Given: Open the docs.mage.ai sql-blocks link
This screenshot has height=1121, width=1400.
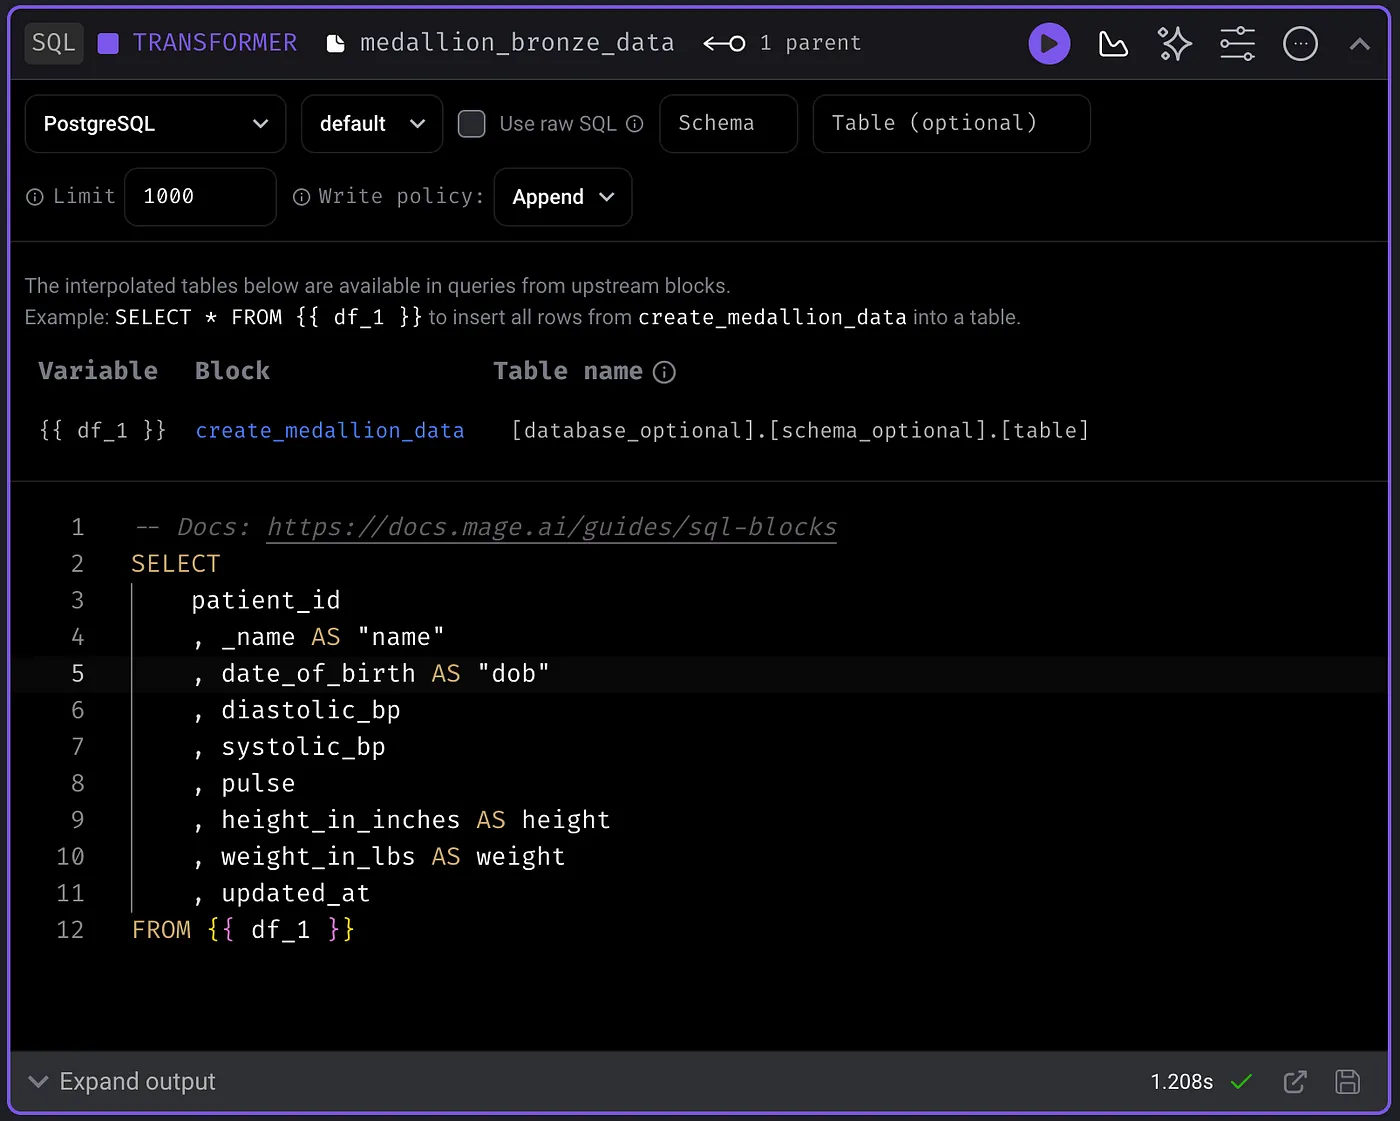Looking at the screenshot, I should click(552, 527).
